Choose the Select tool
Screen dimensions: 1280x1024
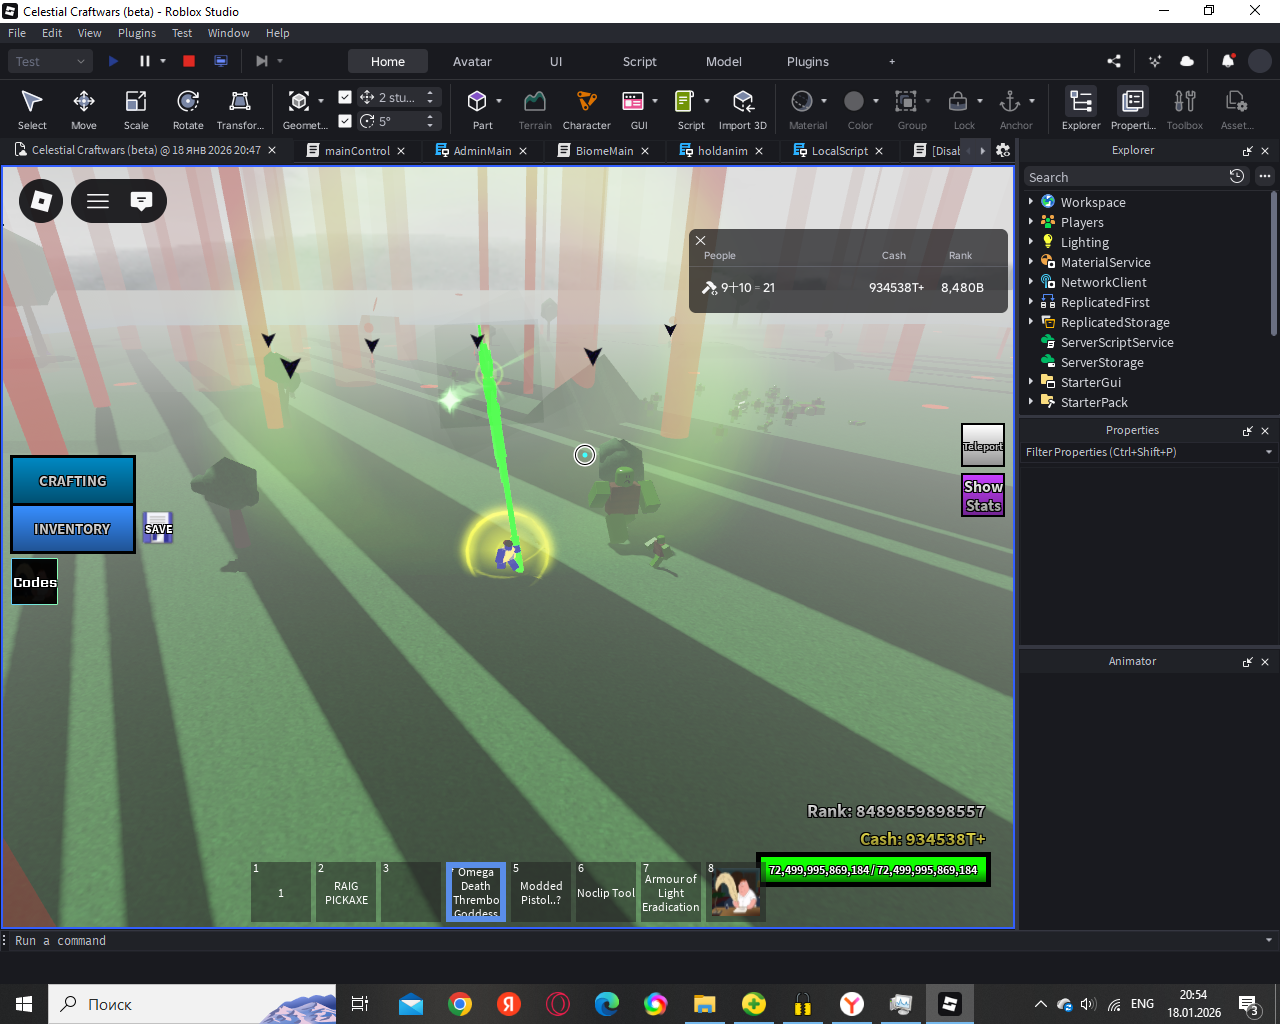[32, 110]
